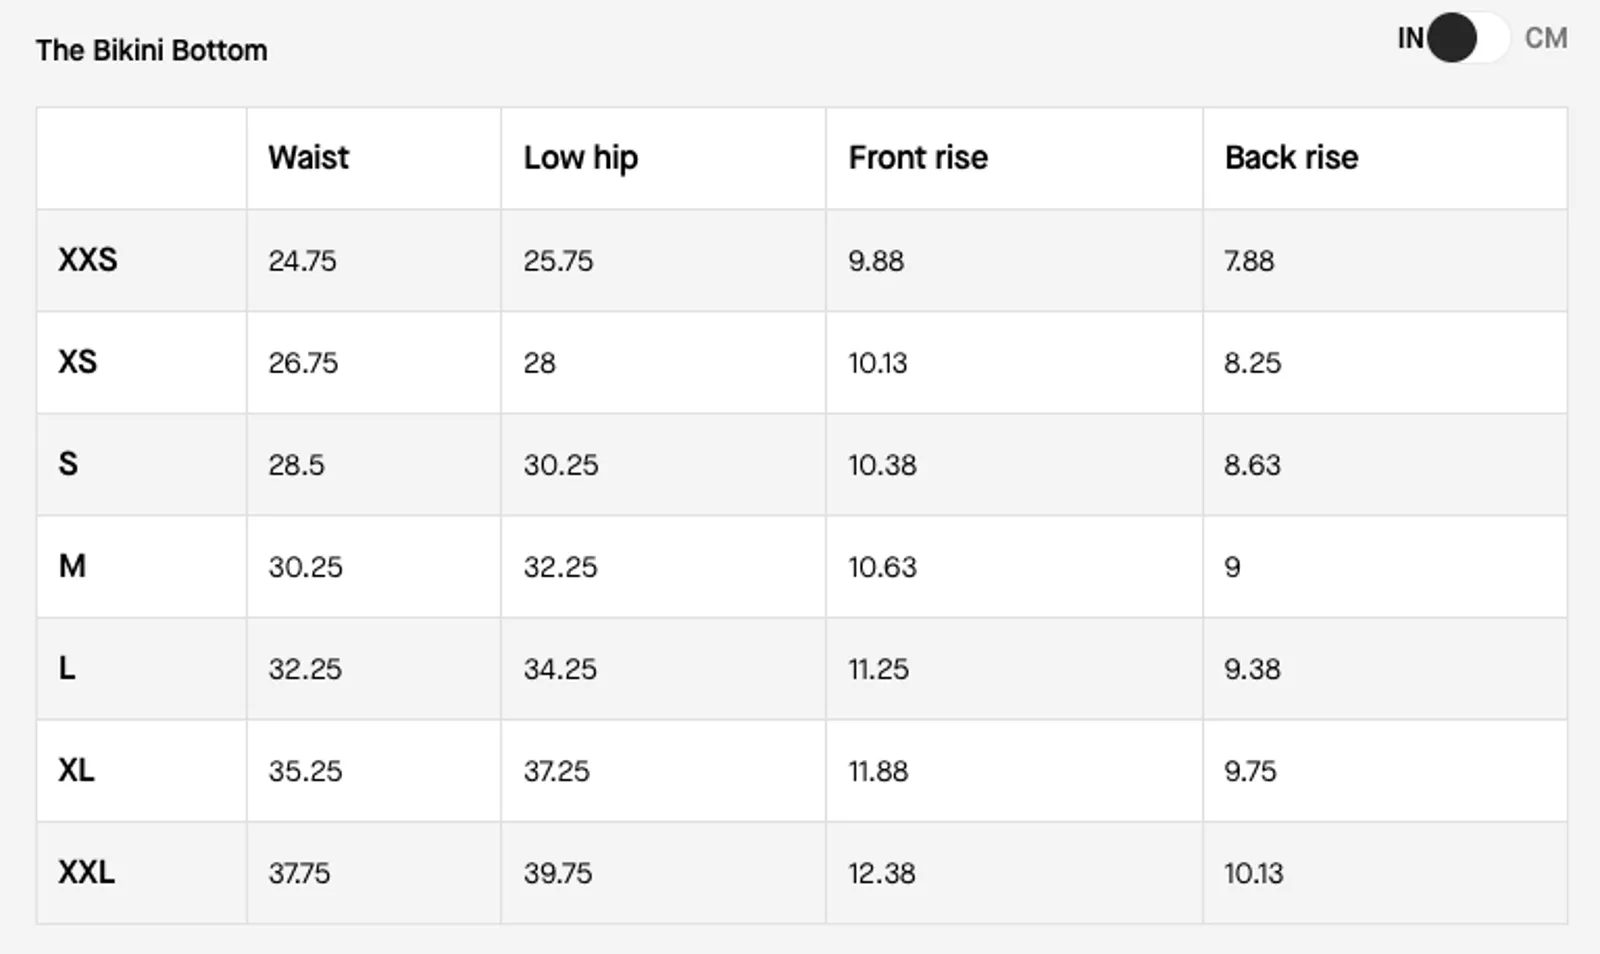The image size is (1600, 954).
Task: Select the IN unit label
Action: (1410, 38)
